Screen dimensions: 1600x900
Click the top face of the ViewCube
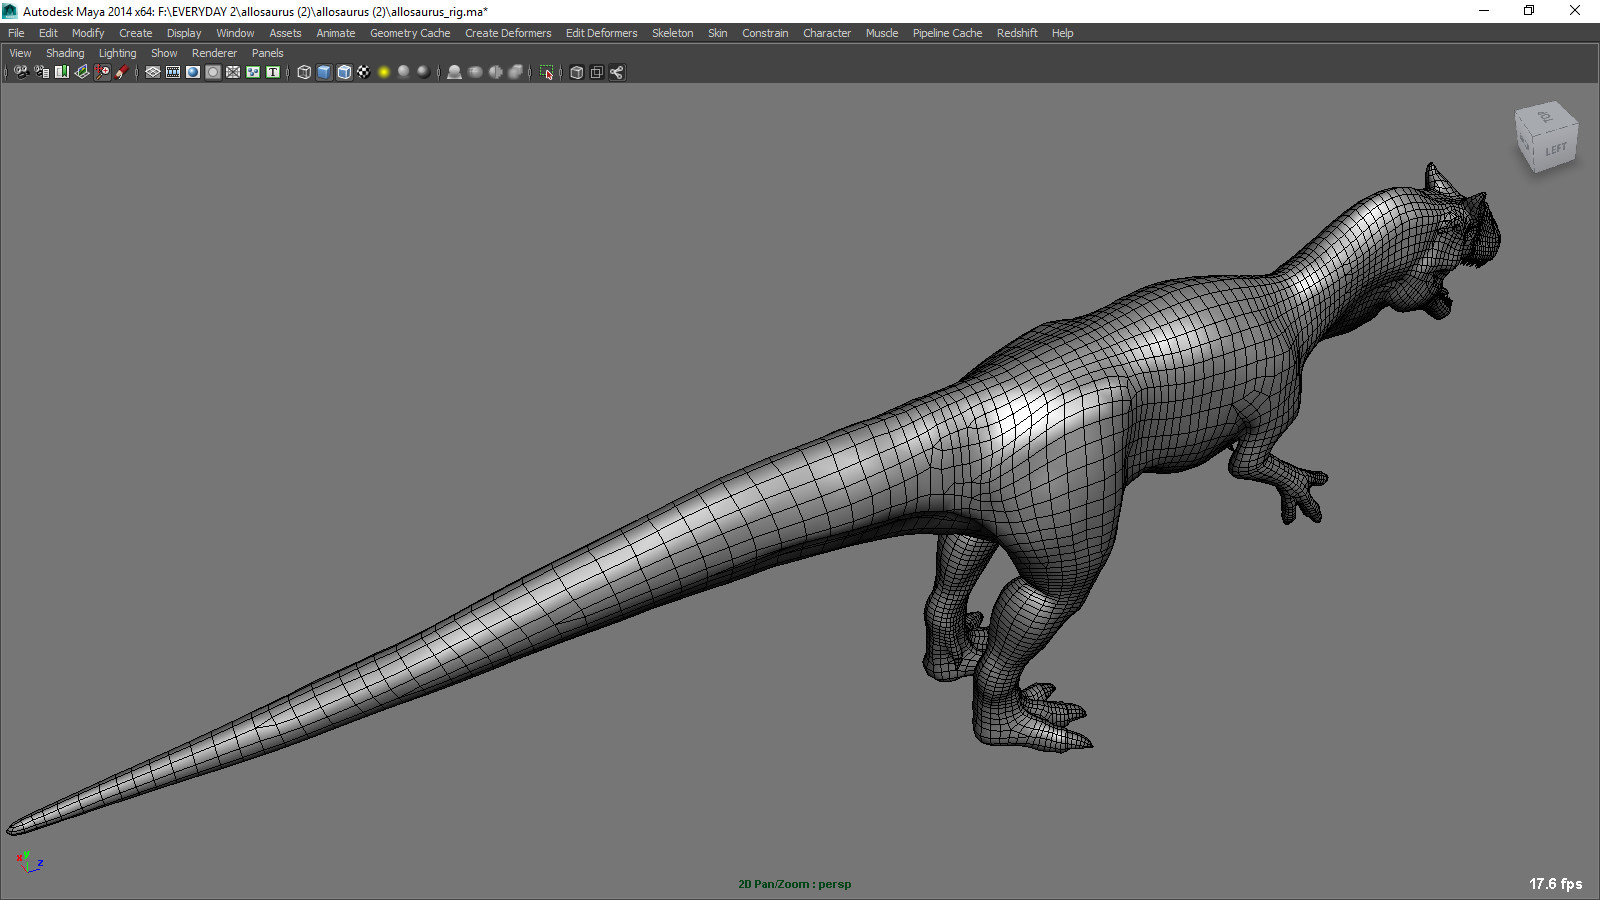(1545, 116)
